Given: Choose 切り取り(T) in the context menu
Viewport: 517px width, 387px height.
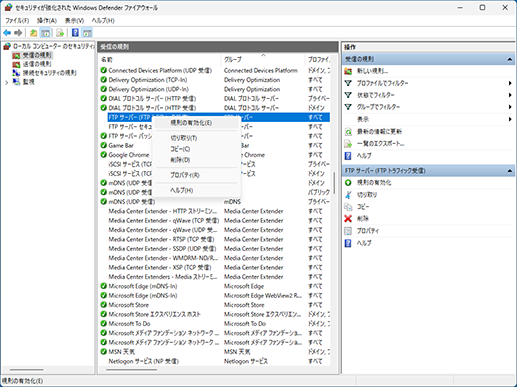Looking at the screenshot, I should (196, 138).
